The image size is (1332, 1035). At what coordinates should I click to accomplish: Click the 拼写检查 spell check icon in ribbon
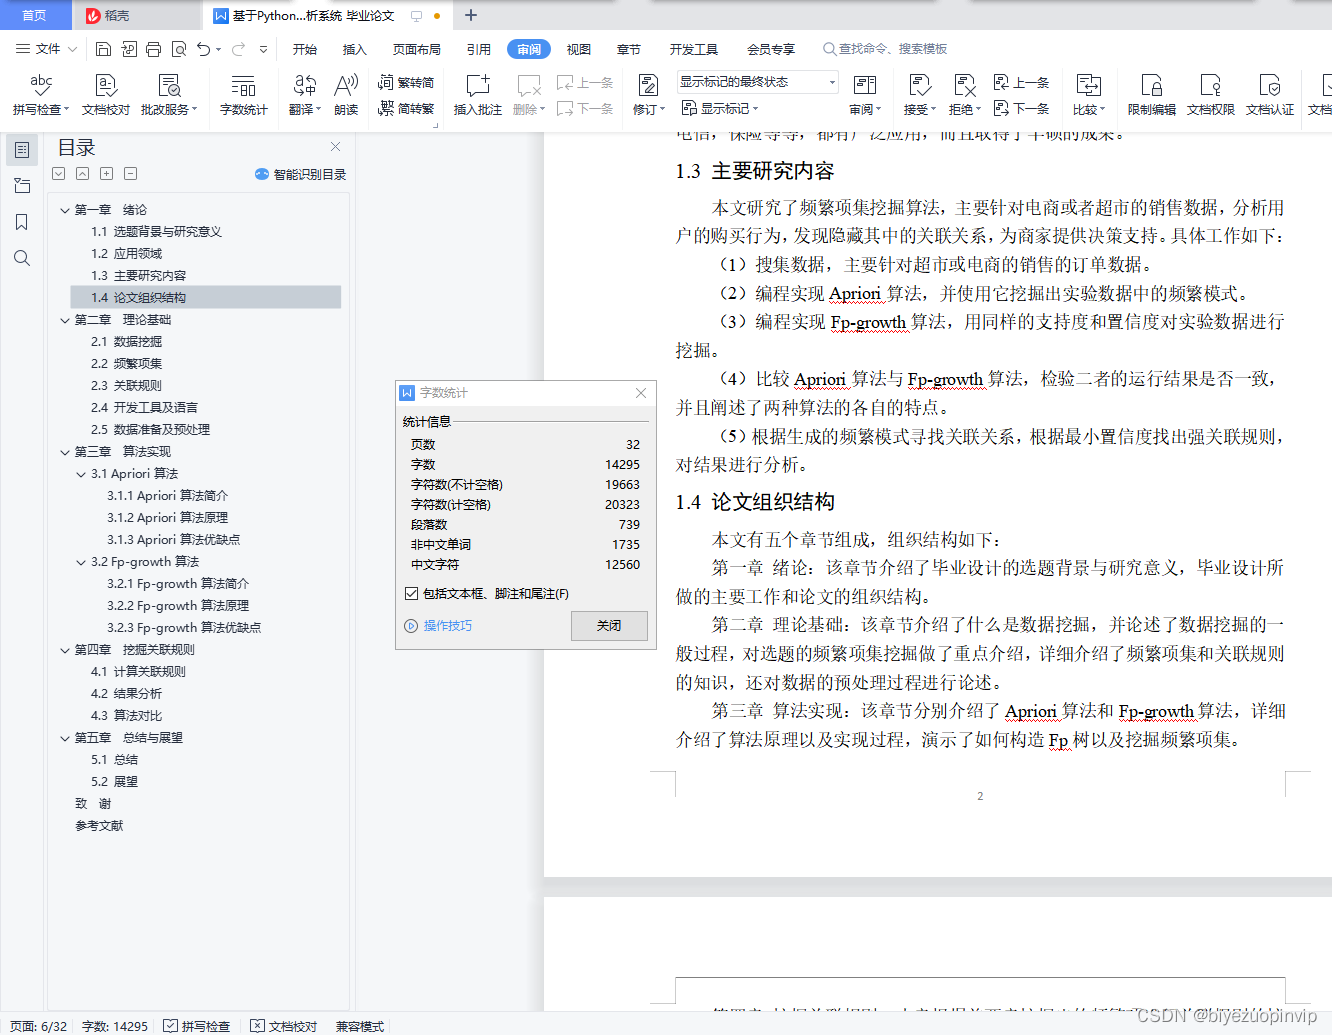pos(41,85)
